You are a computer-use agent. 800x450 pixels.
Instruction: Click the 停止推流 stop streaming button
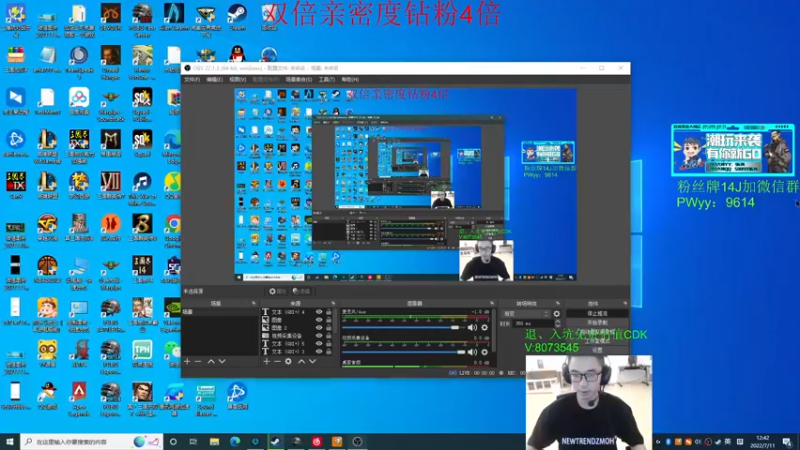pos(597,314)
